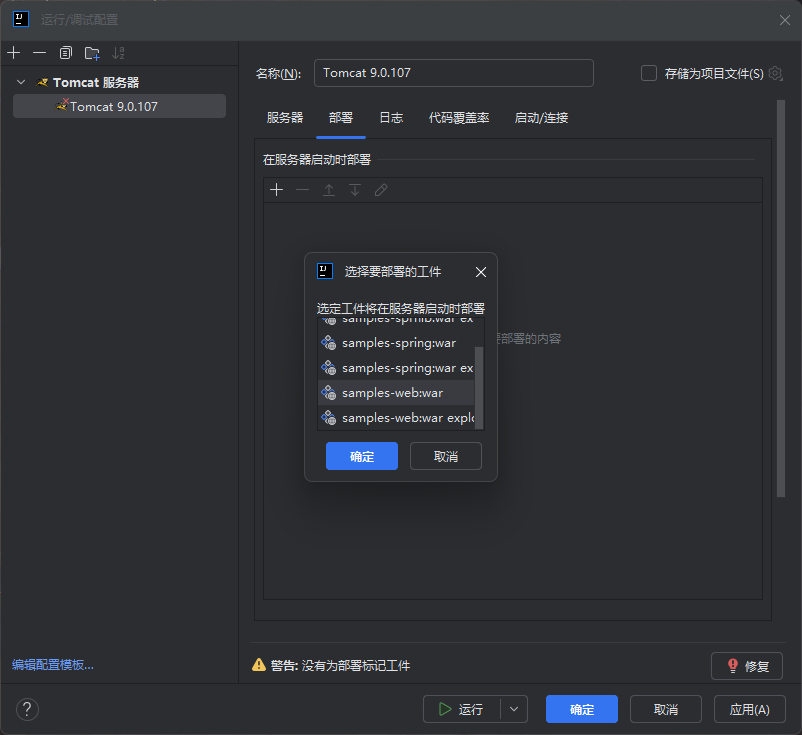Image resolution: width=802 pixels, height=735 pixels.
Task: Choose the samples-web:war artifact
Action: point(396,392)
